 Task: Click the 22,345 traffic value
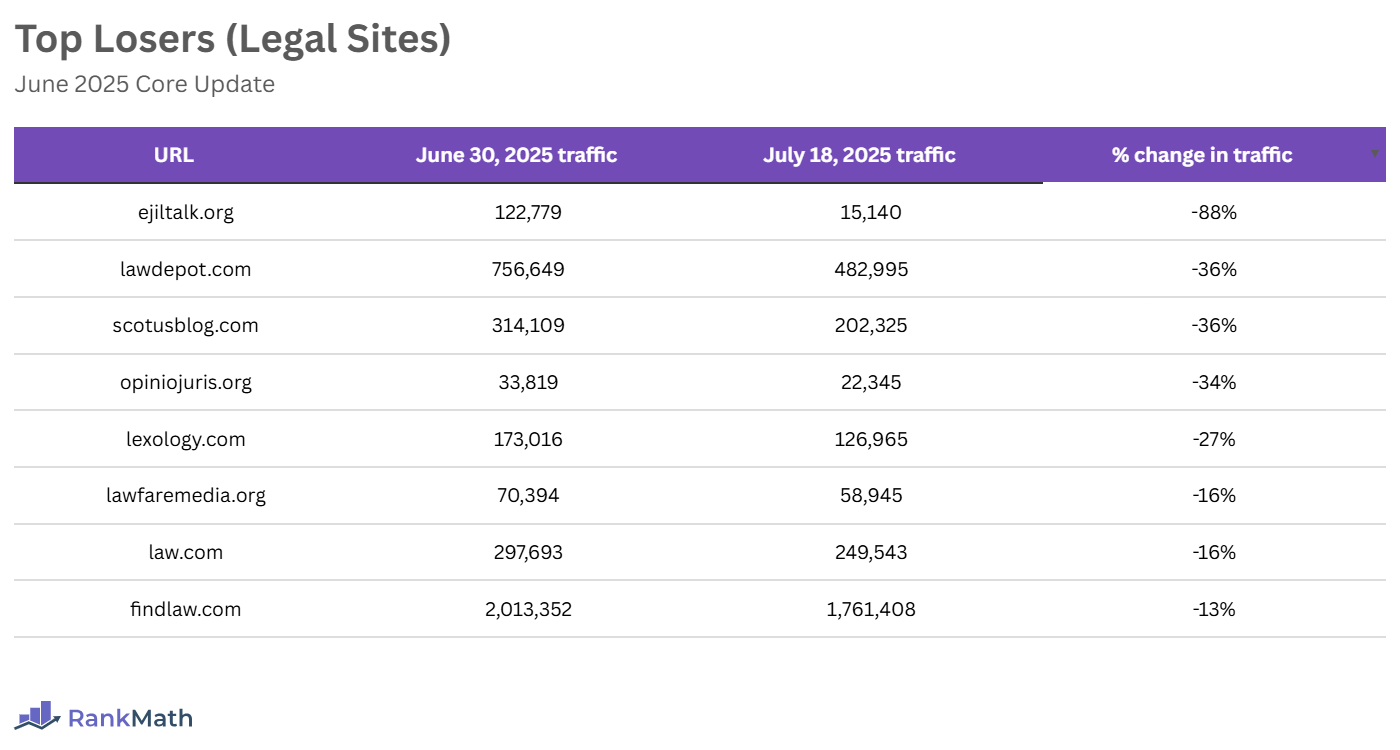click(x=871, y=382)
